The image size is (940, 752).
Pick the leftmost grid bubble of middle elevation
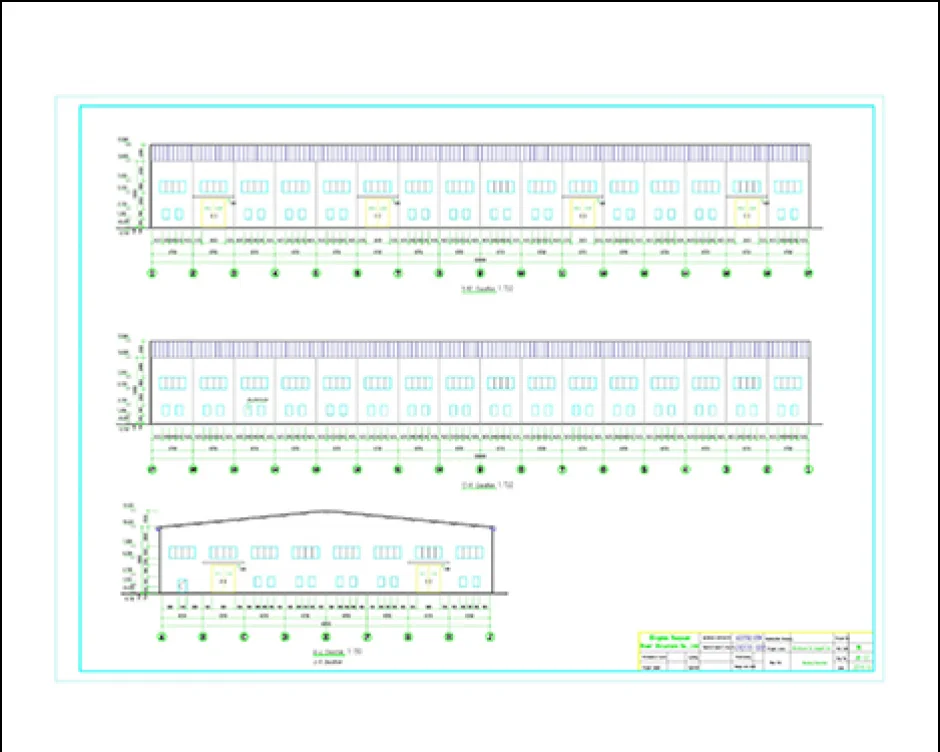click(152, 468)
